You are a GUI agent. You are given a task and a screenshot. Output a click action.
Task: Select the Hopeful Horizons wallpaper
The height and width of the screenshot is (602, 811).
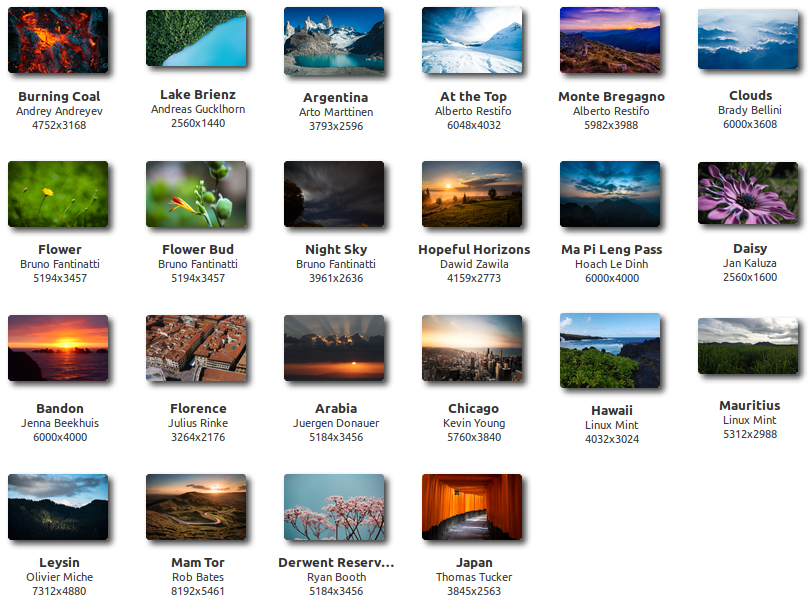(x=472, y=194)
